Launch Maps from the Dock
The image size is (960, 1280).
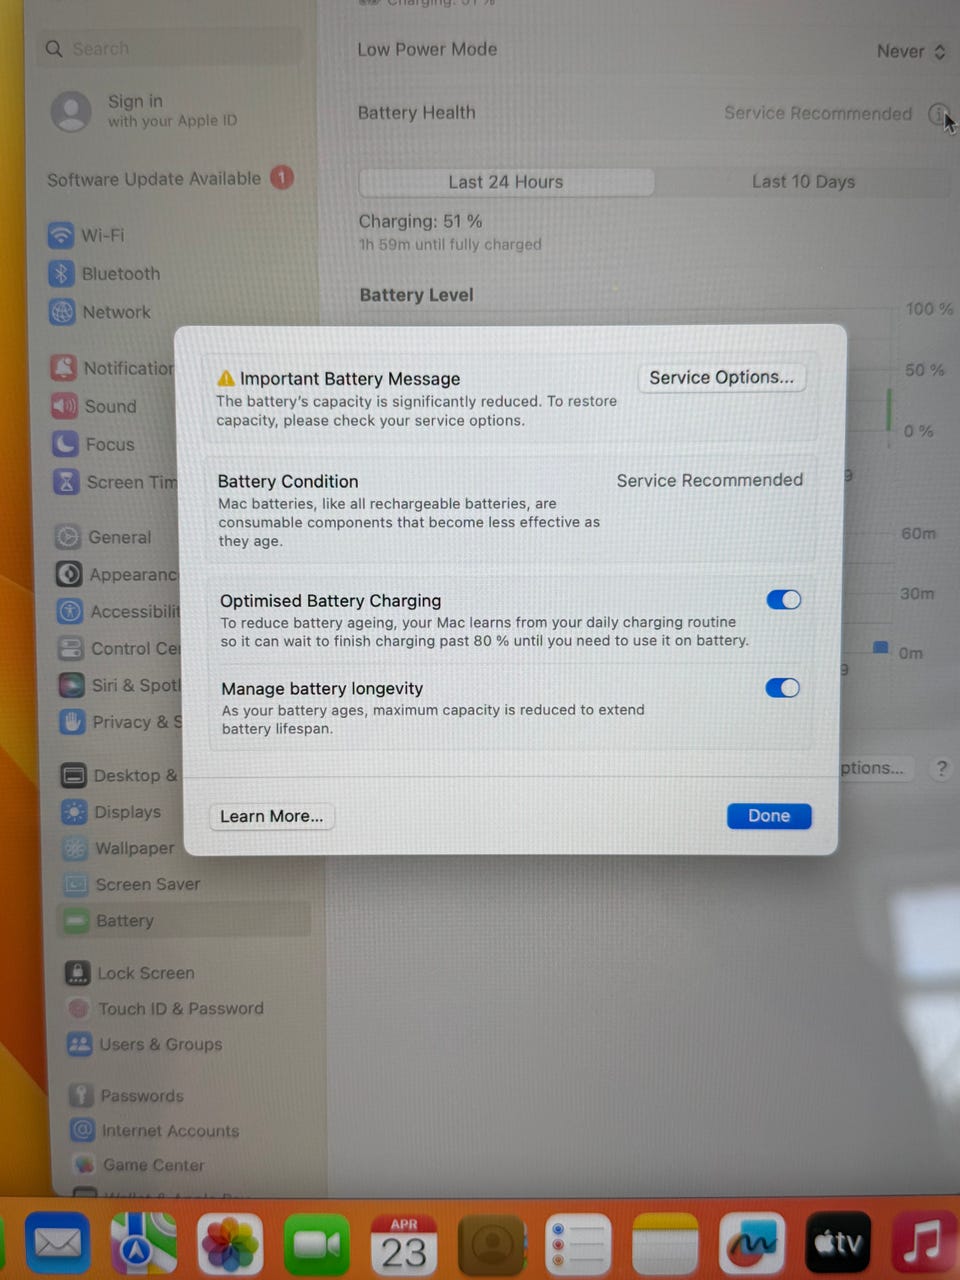[143, 1243]
